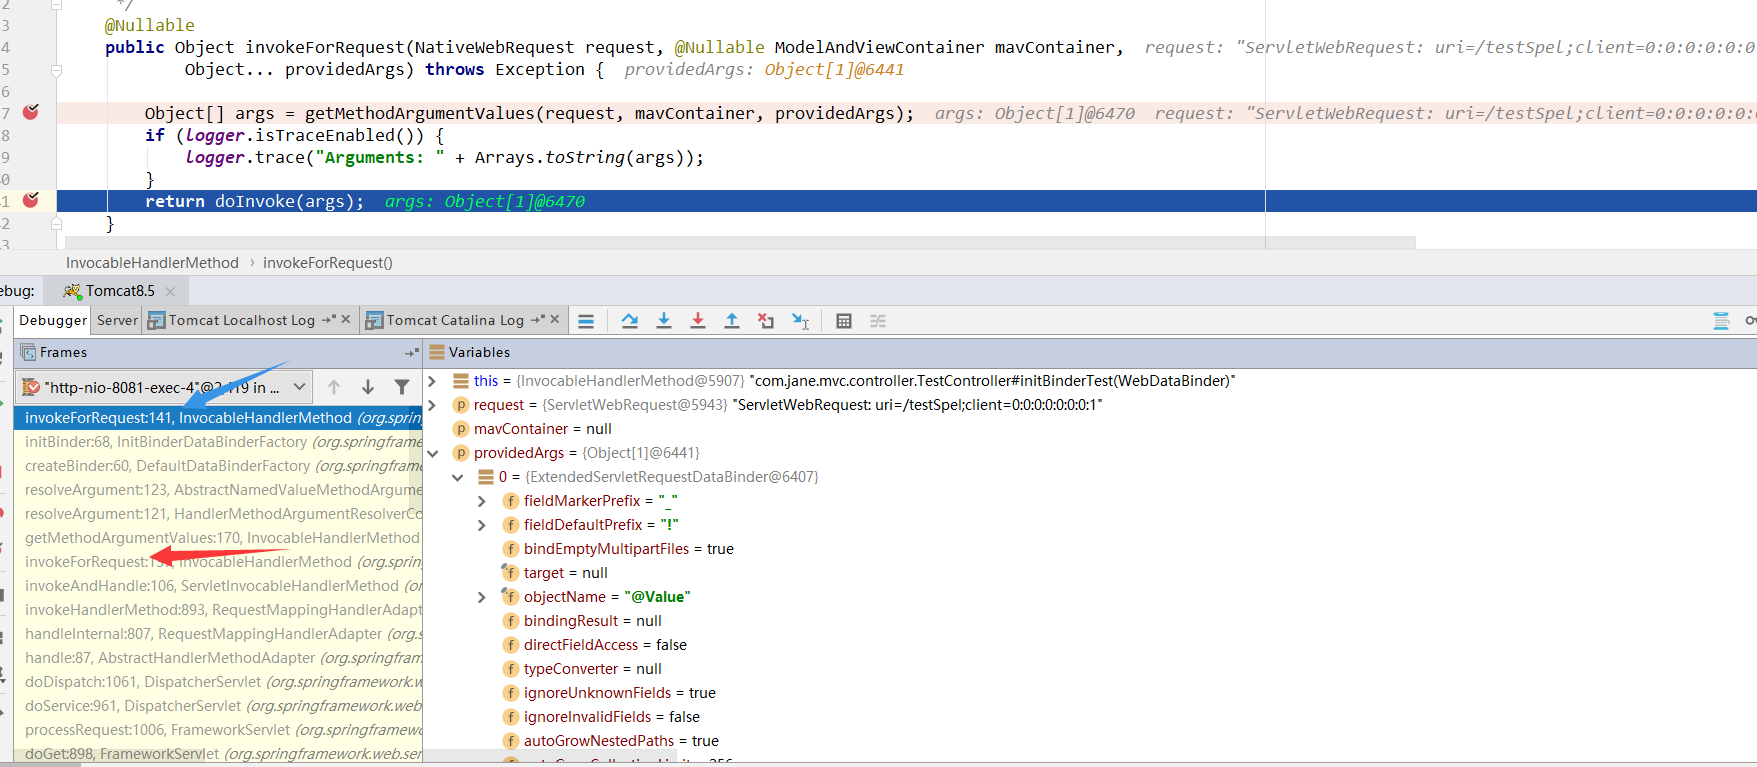The height and width of the screenshot is (767, 1757).
Task: Select frame invokeForRequest:141, InvocableHandlerMethod
Action: click(218, 418)
